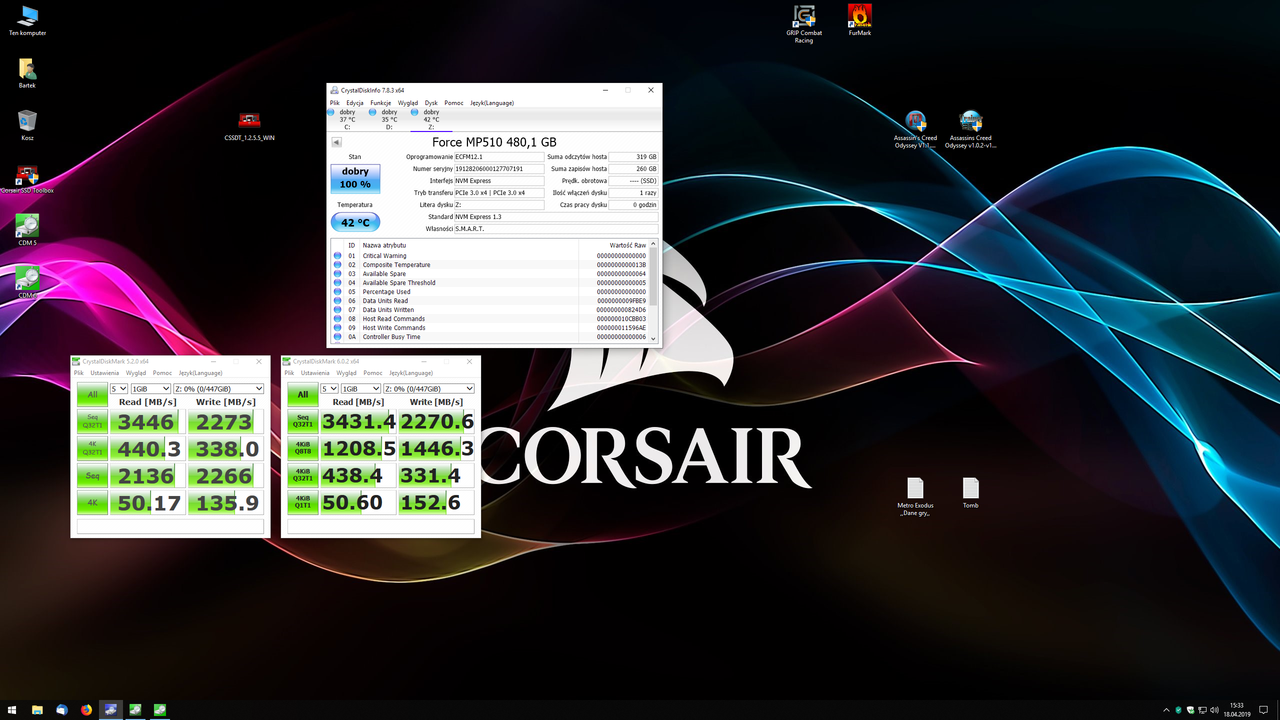Viewport: 1280px width, 720px height.
Task: Run 4KiB Q1T1 test in CrystalDiskMark 6.0.2
Action: [x=303, y=503]
